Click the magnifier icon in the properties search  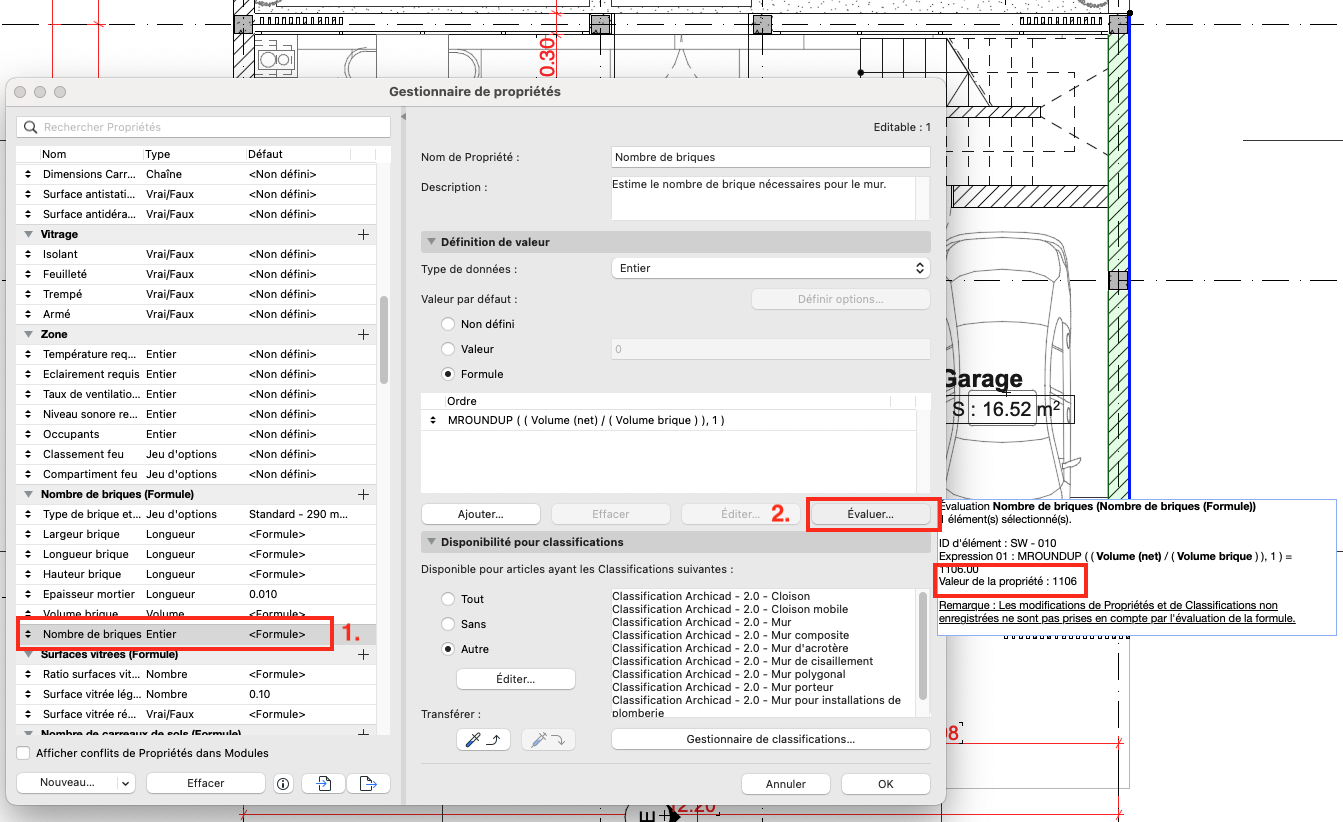coord(30,127)
